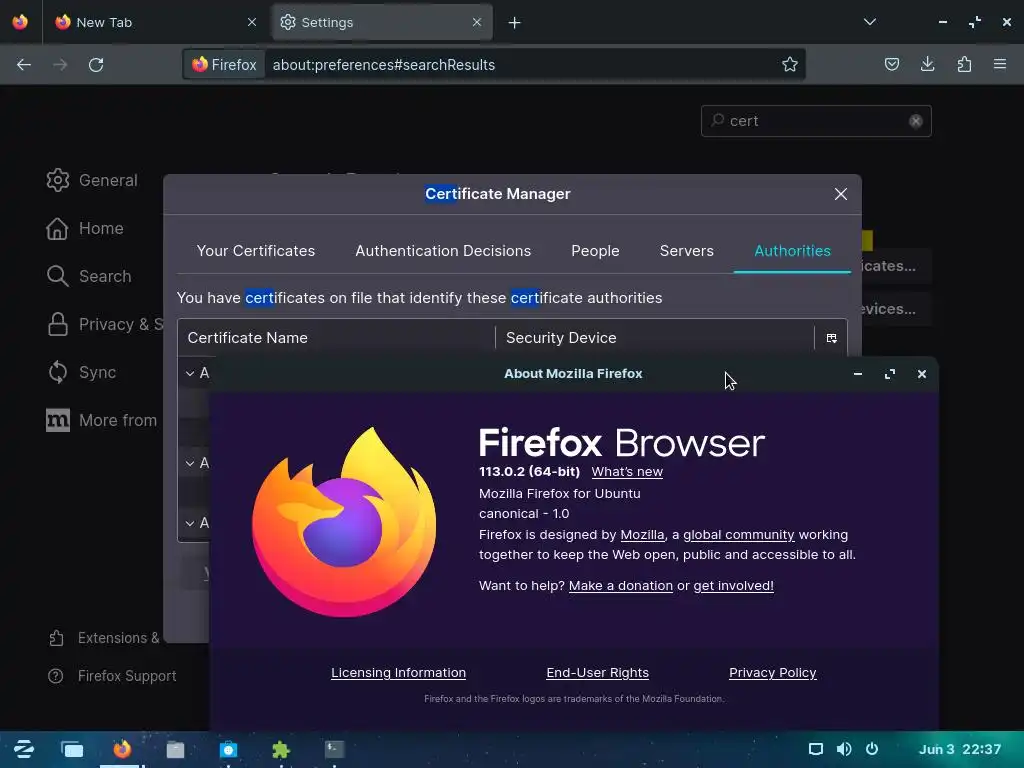1024x768 pixels.
Task: Open the list all tabs dropdown
Action: click(x=869, y=22)
